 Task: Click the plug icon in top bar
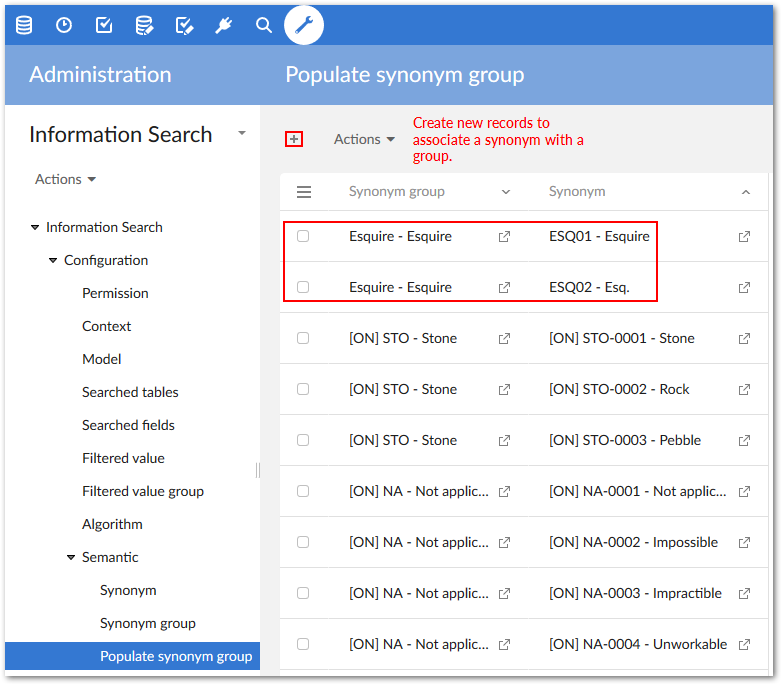224,25
